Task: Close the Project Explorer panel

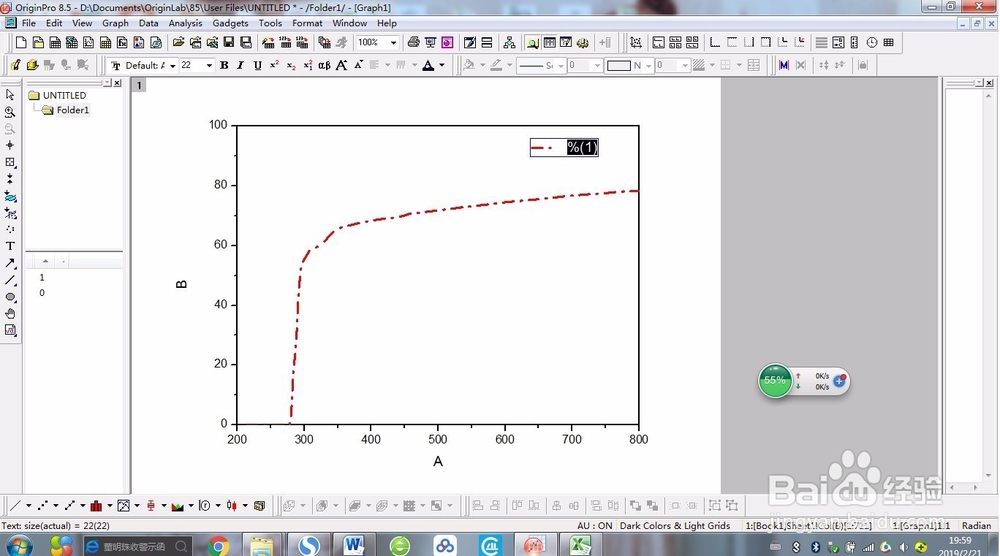Action: (117, 83)
